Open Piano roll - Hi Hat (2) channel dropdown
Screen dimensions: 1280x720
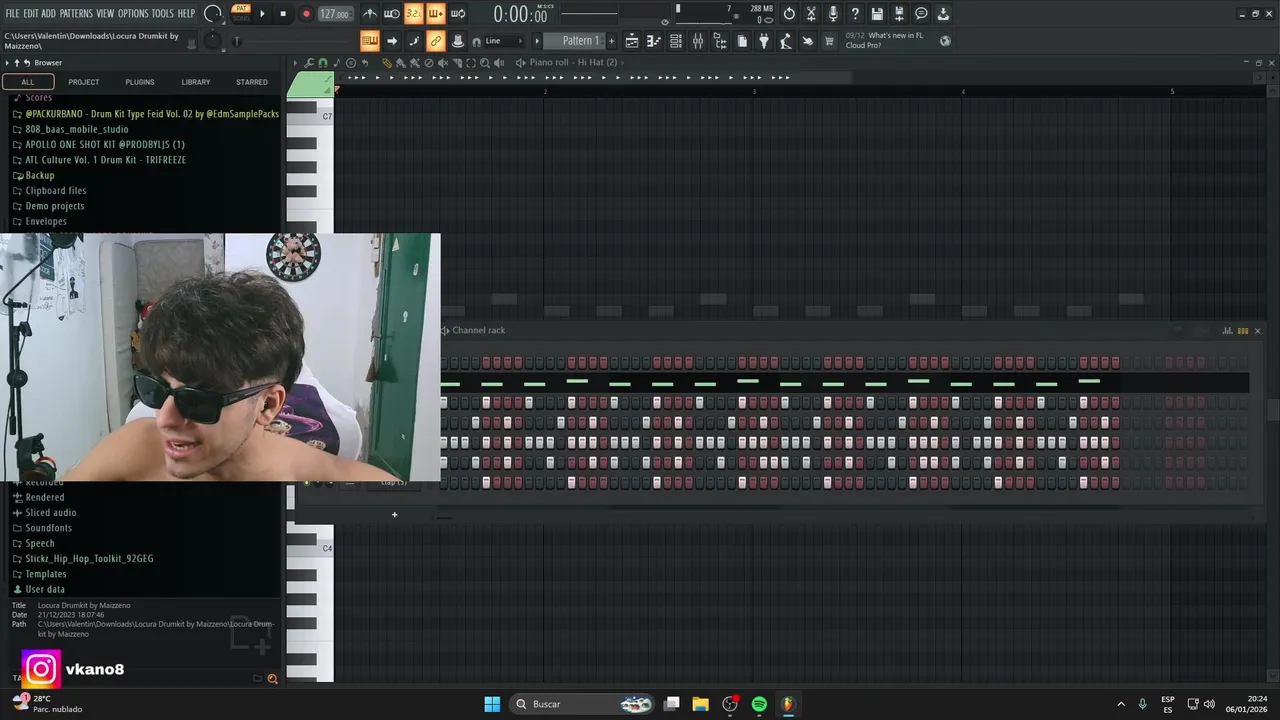[x=573, y=62]
